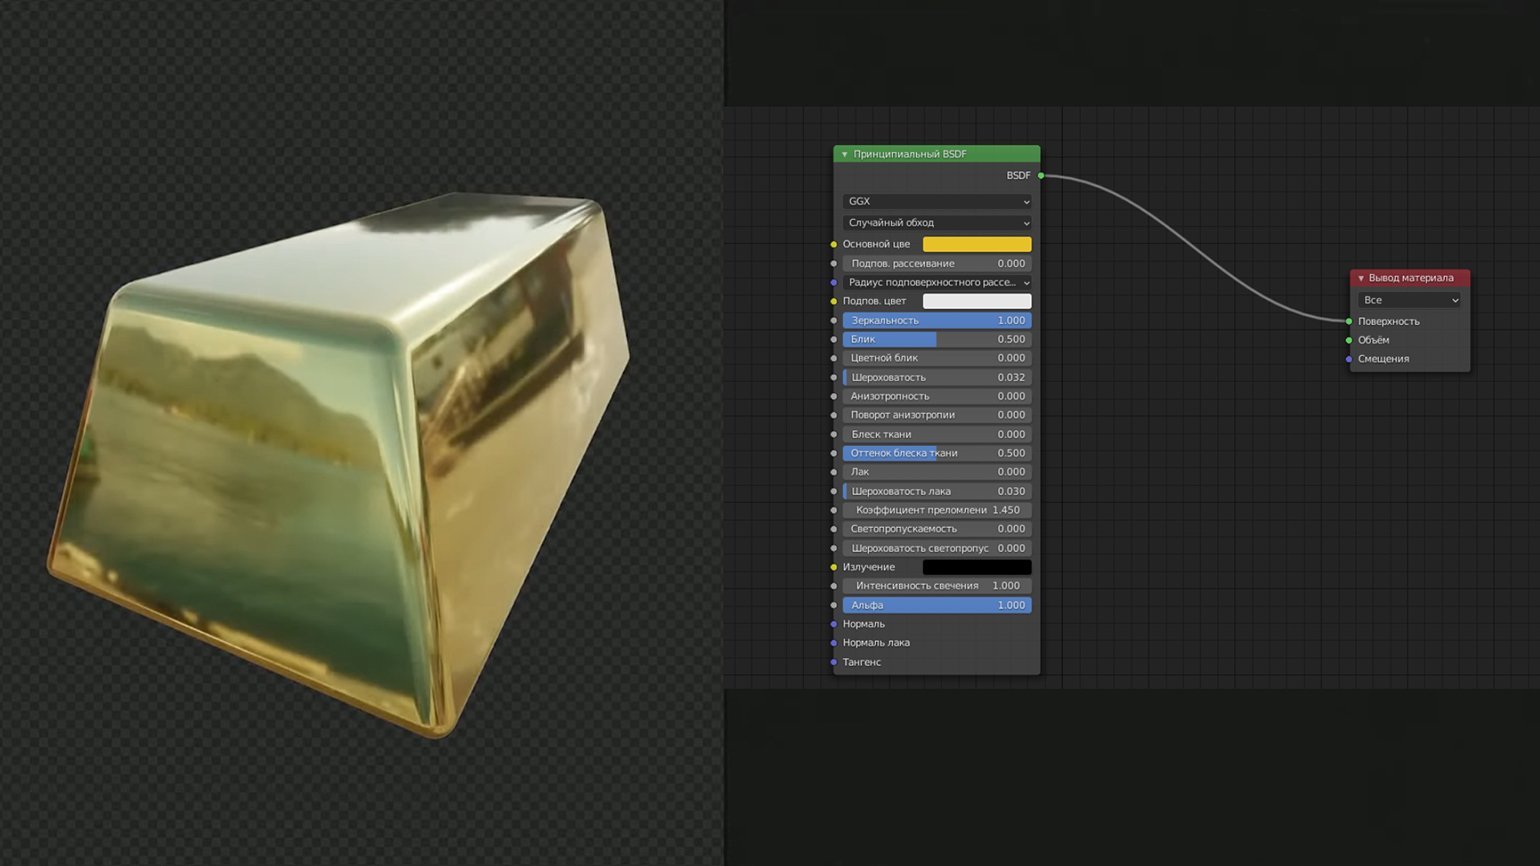
Task: Click the green BSDF output socket
Action: 1041,175
